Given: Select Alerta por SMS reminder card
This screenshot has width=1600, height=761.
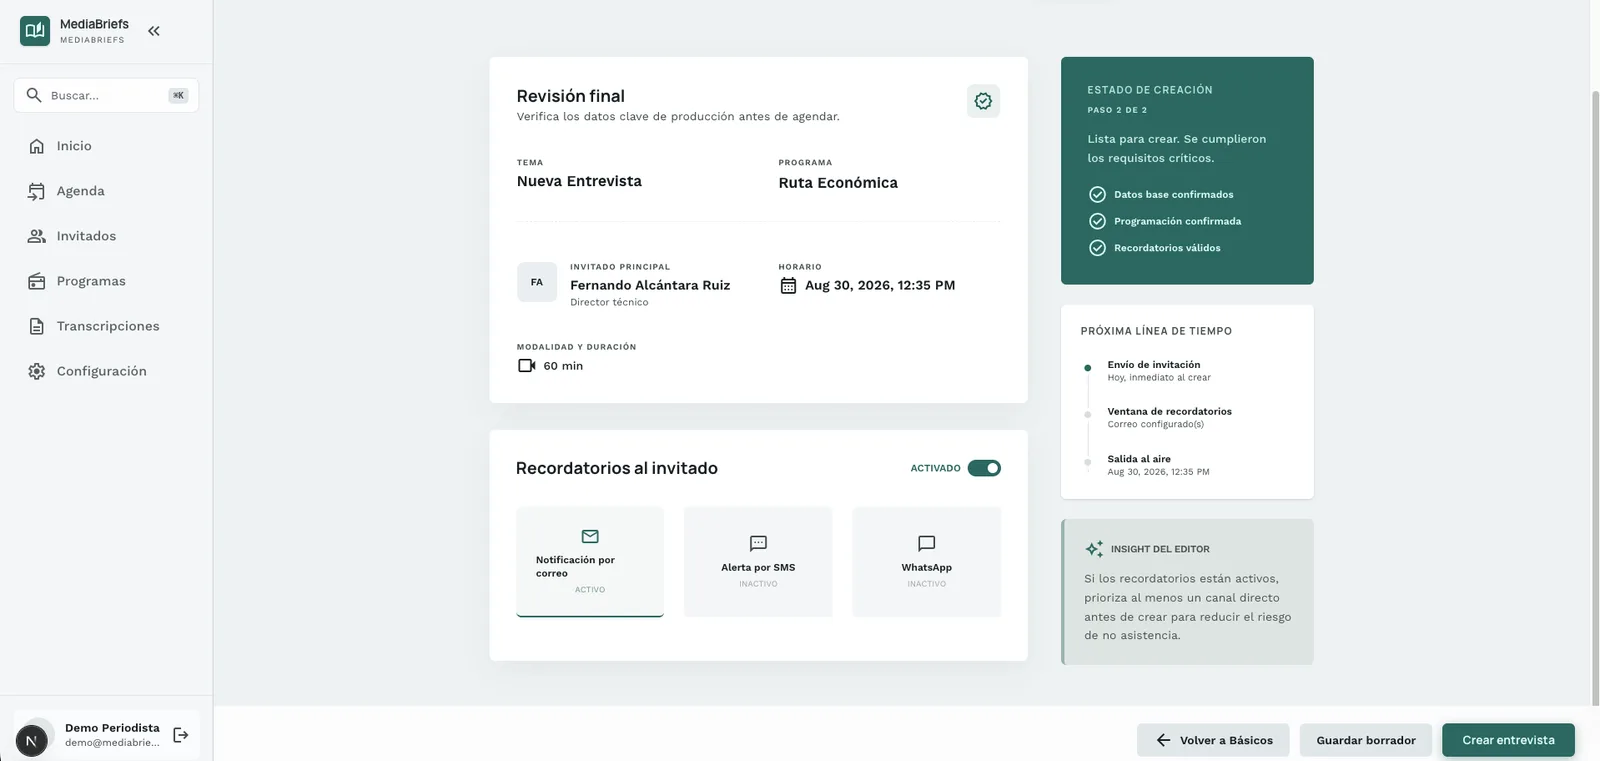Looking at the screenshot, I should (x=758, y=562).
